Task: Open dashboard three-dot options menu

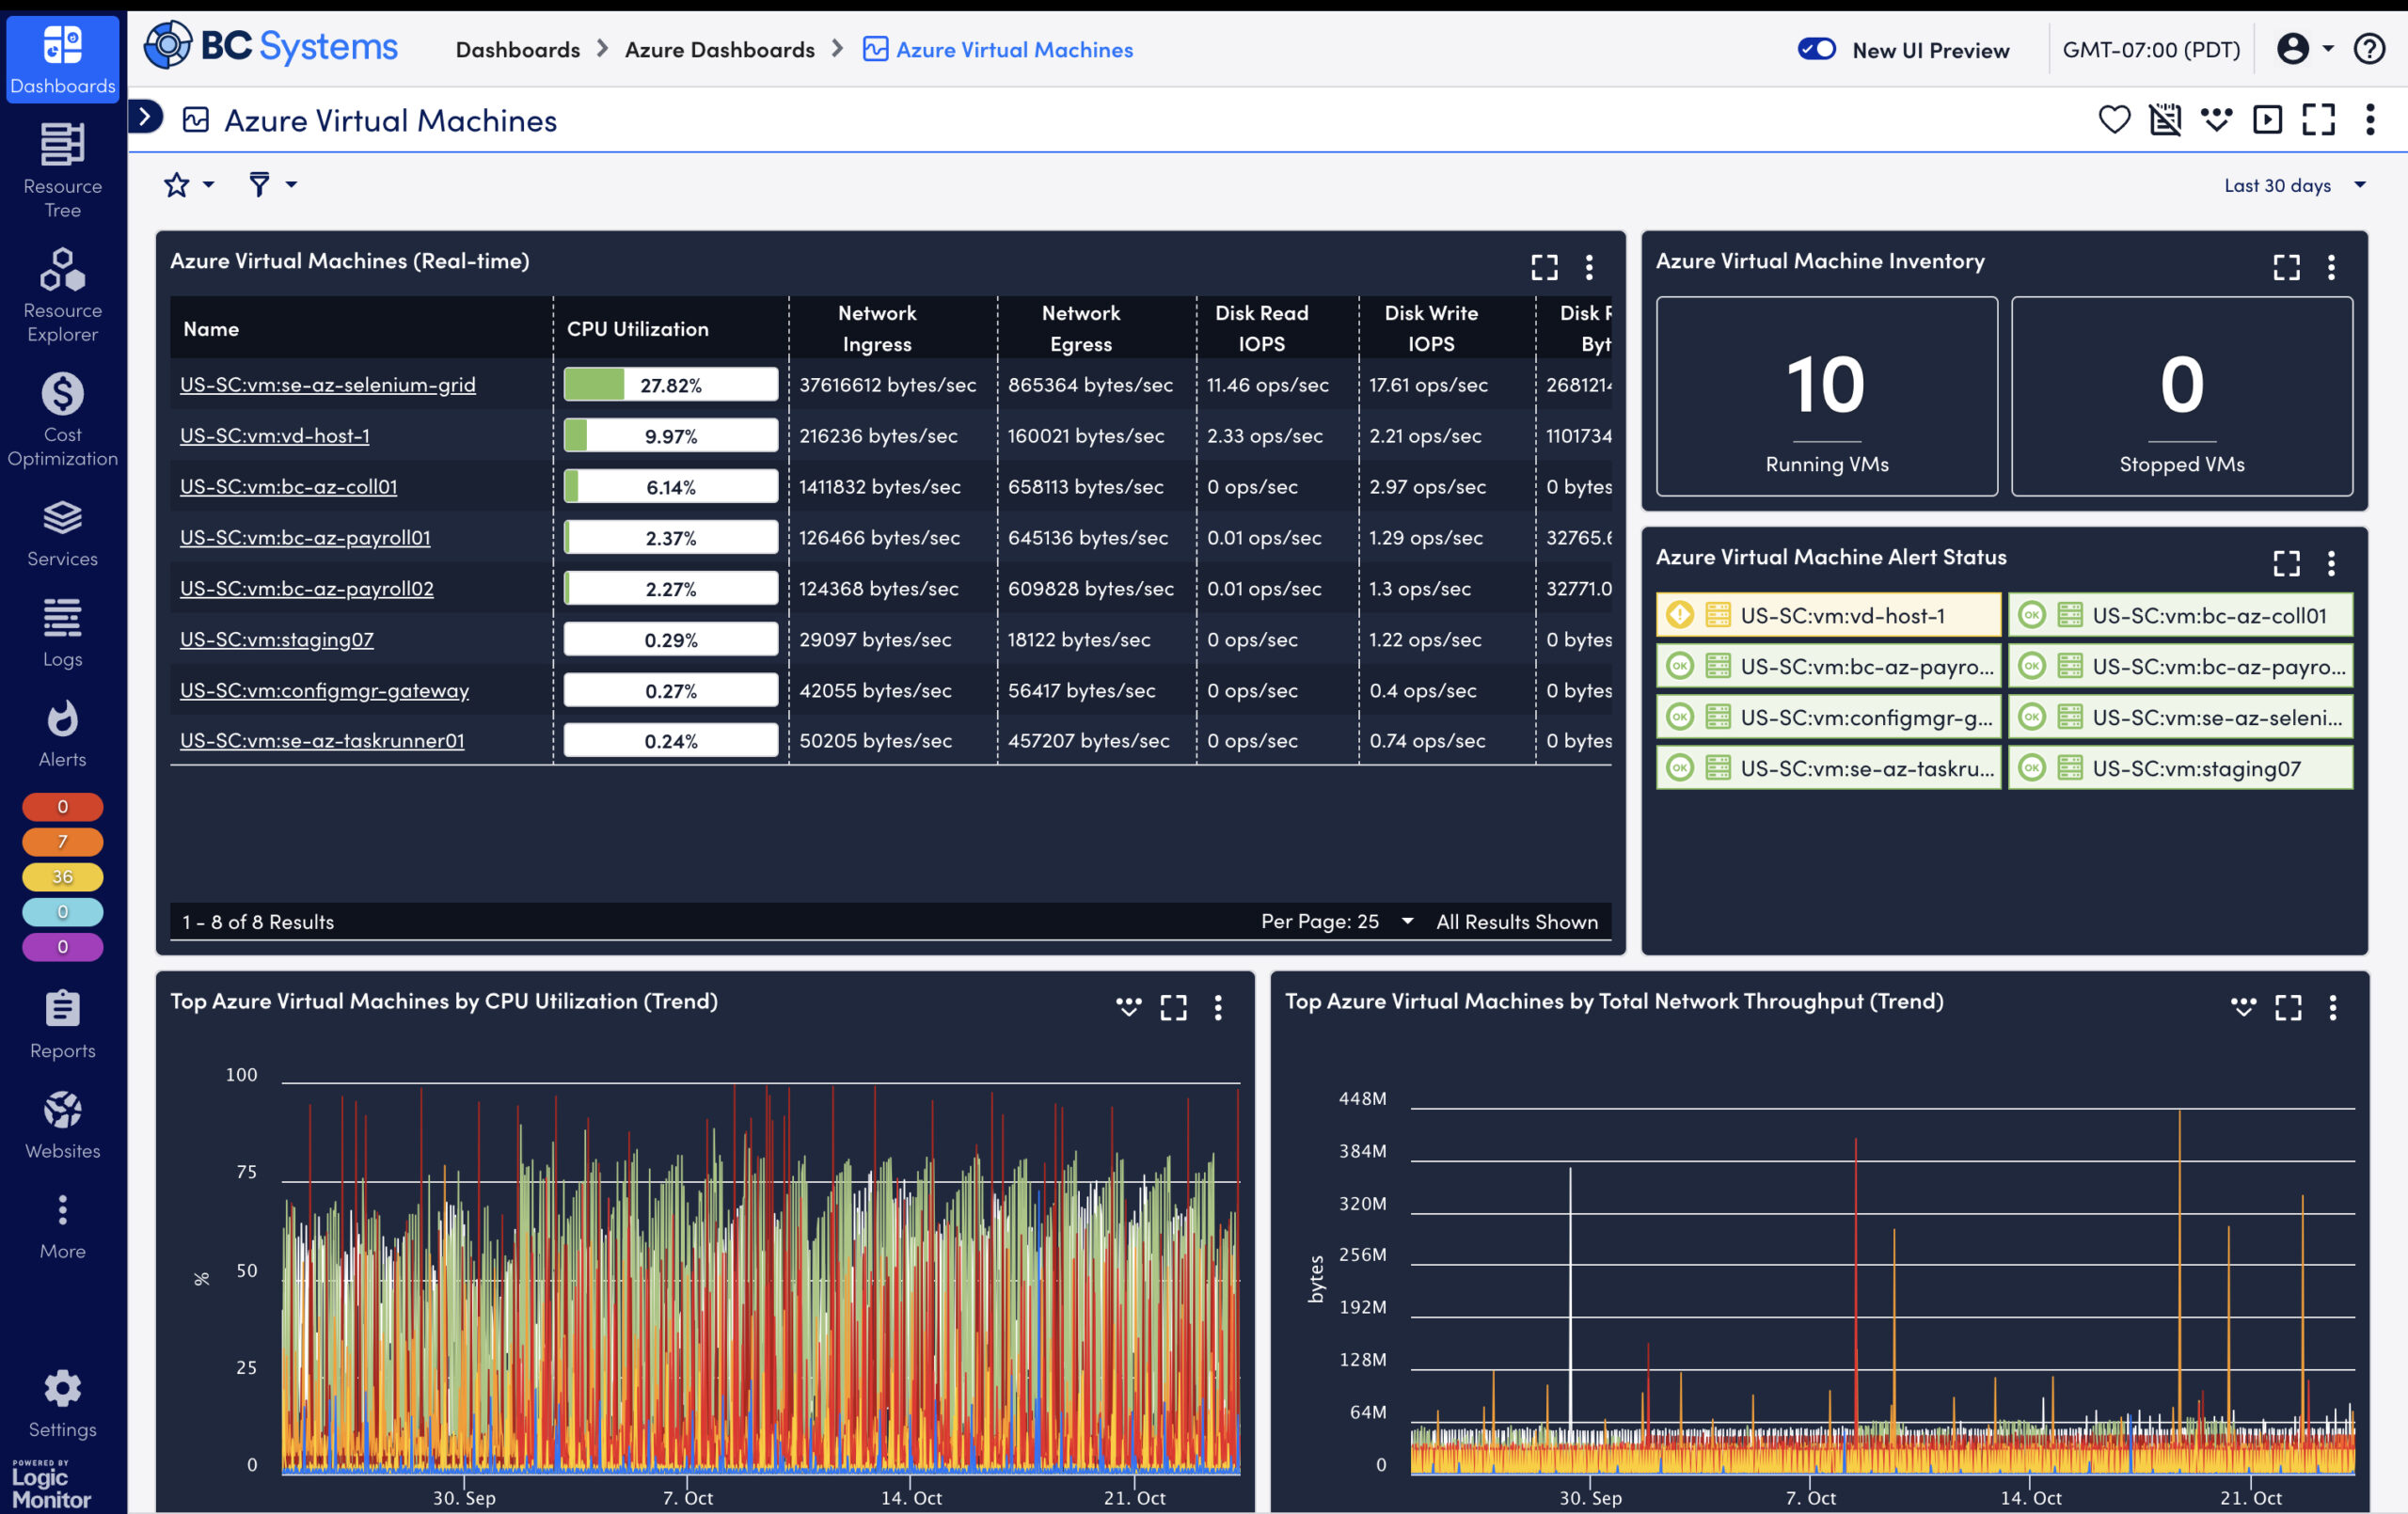Action: pos(2369,120)
